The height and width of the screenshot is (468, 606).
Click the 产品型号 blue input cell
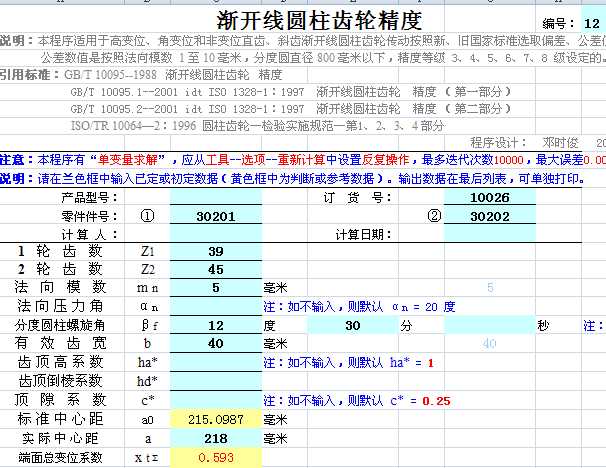[x=216, y=197]
